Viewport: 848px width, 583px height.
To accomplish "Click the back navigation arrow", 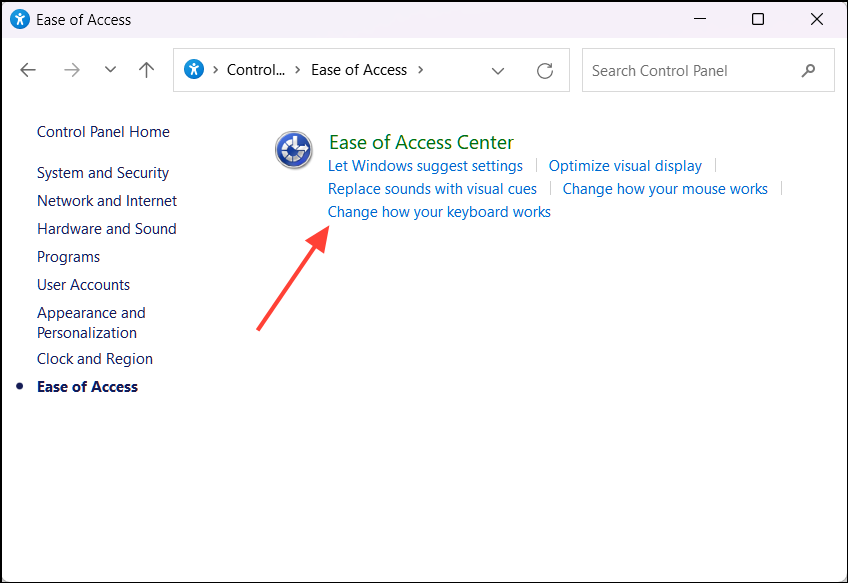I will click(x=28, y=69).
